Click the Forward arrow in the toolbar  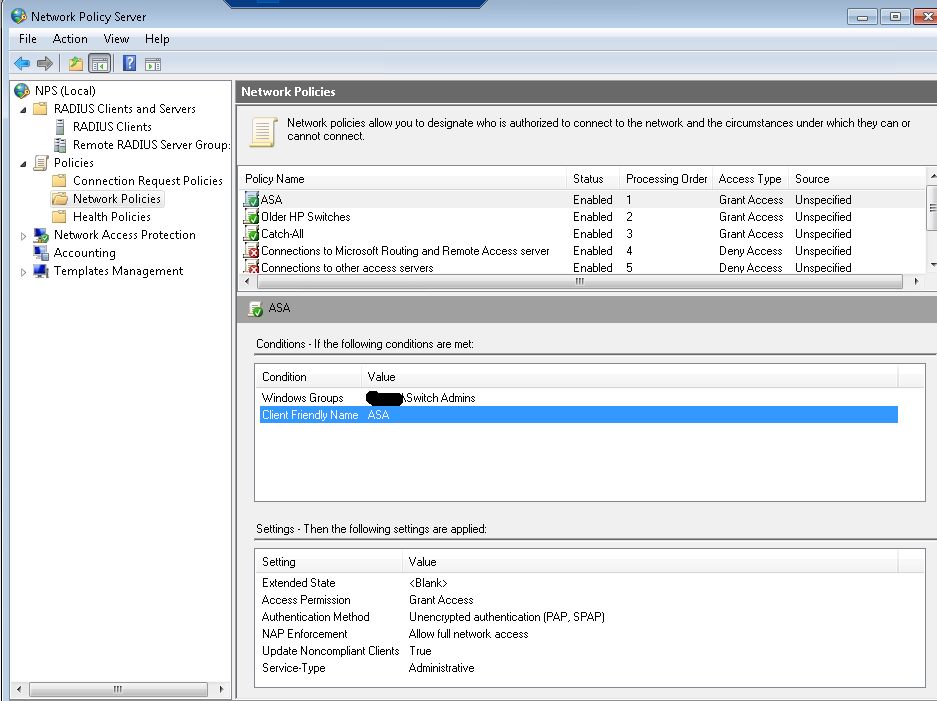45,63
